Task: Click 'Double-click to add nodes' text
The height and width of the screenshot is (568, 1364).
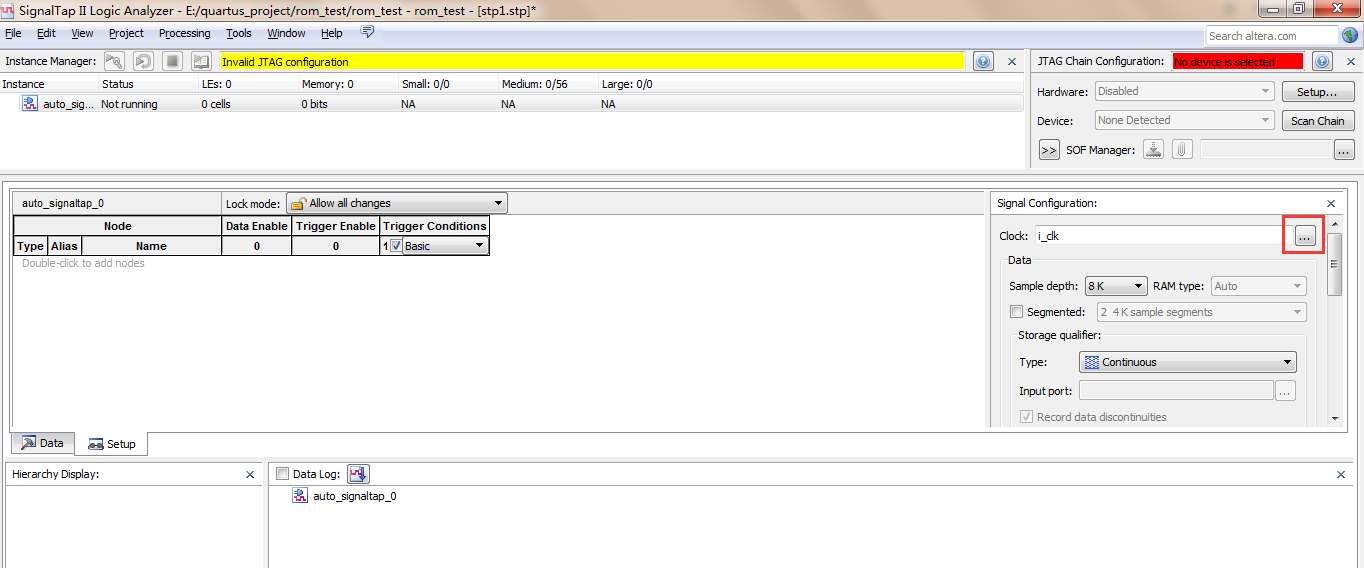Action: coord(83,263)
